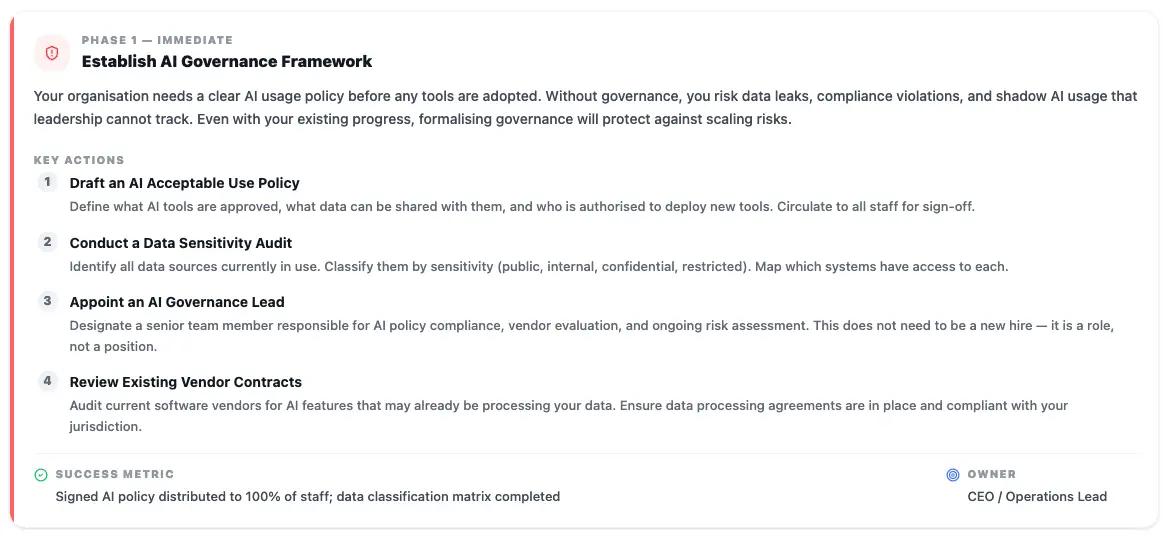This screenshot has width=1171, height=539.
Task: Click the signed AI policy metric text
Action: pyautogui.click(x=308, y=496)
